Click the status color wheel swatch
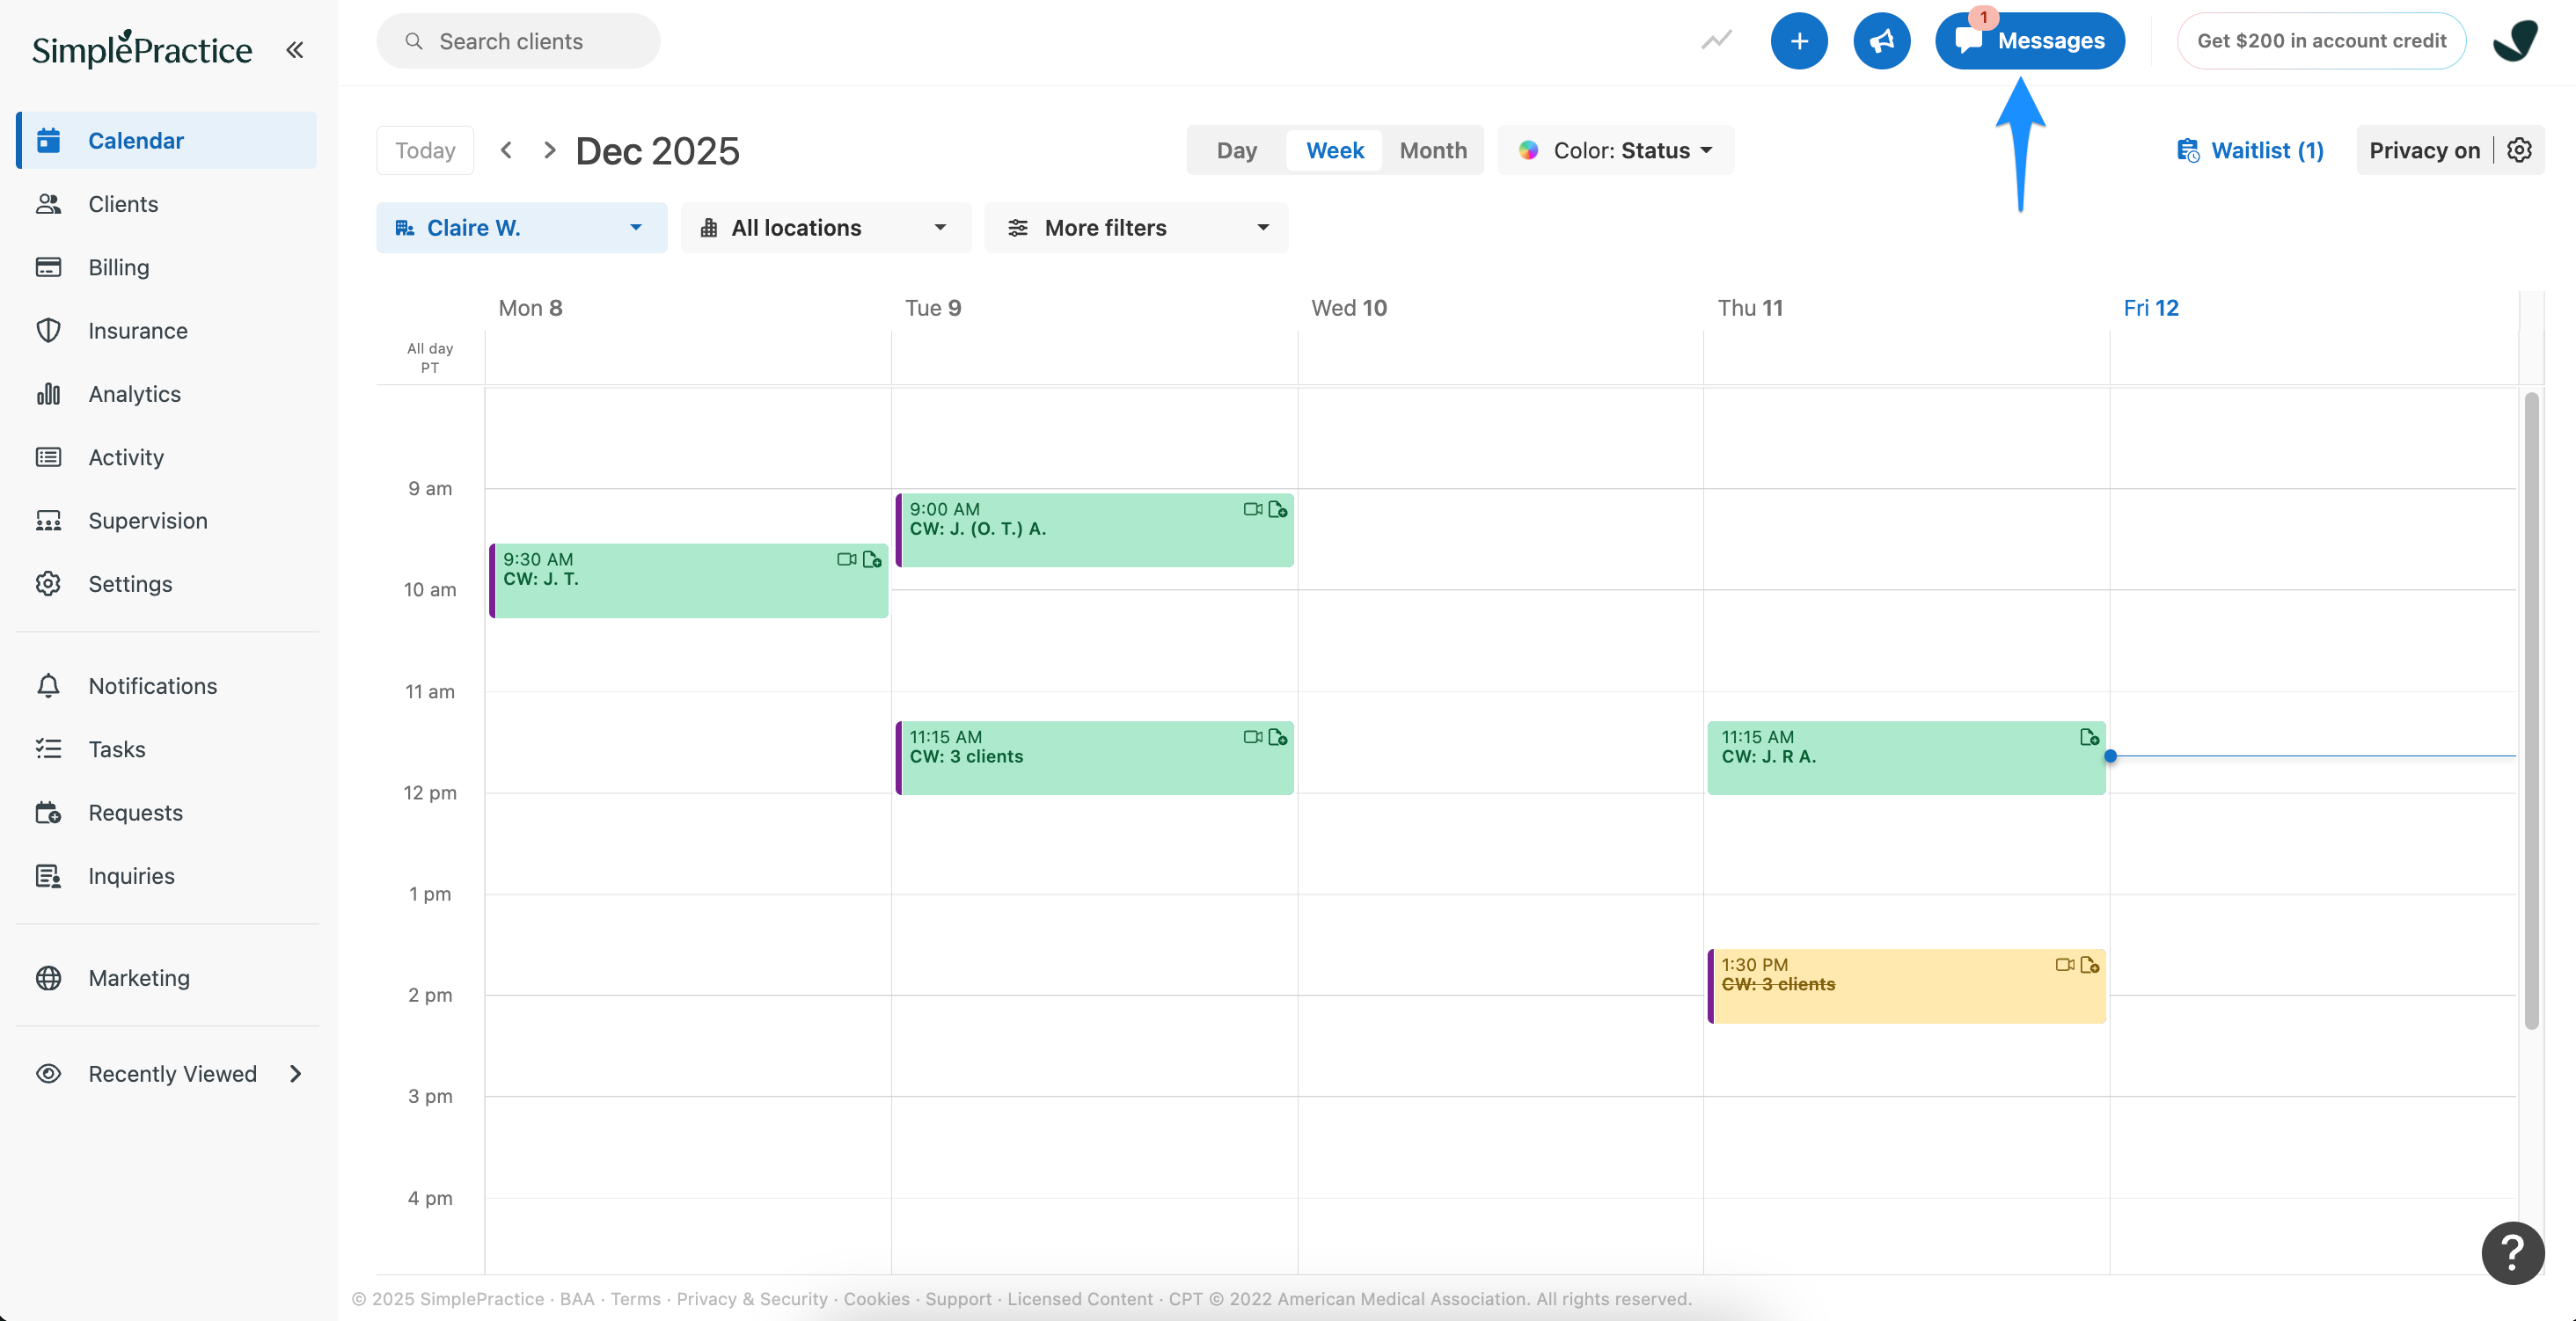This screenshot has width=2576, height=1321. tap(1528, 150)
